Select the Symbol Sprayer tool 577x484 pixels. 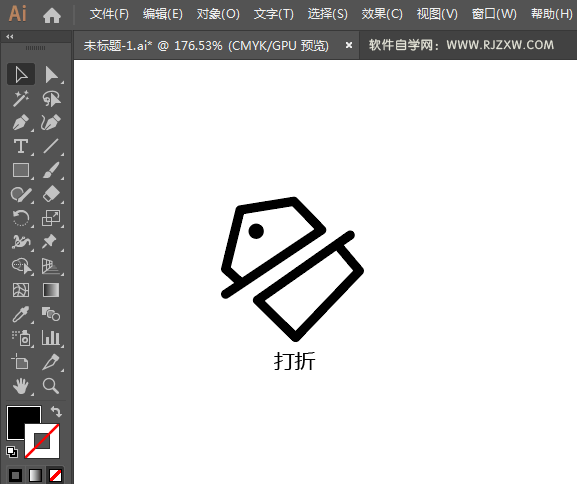(x=21, y=338)
